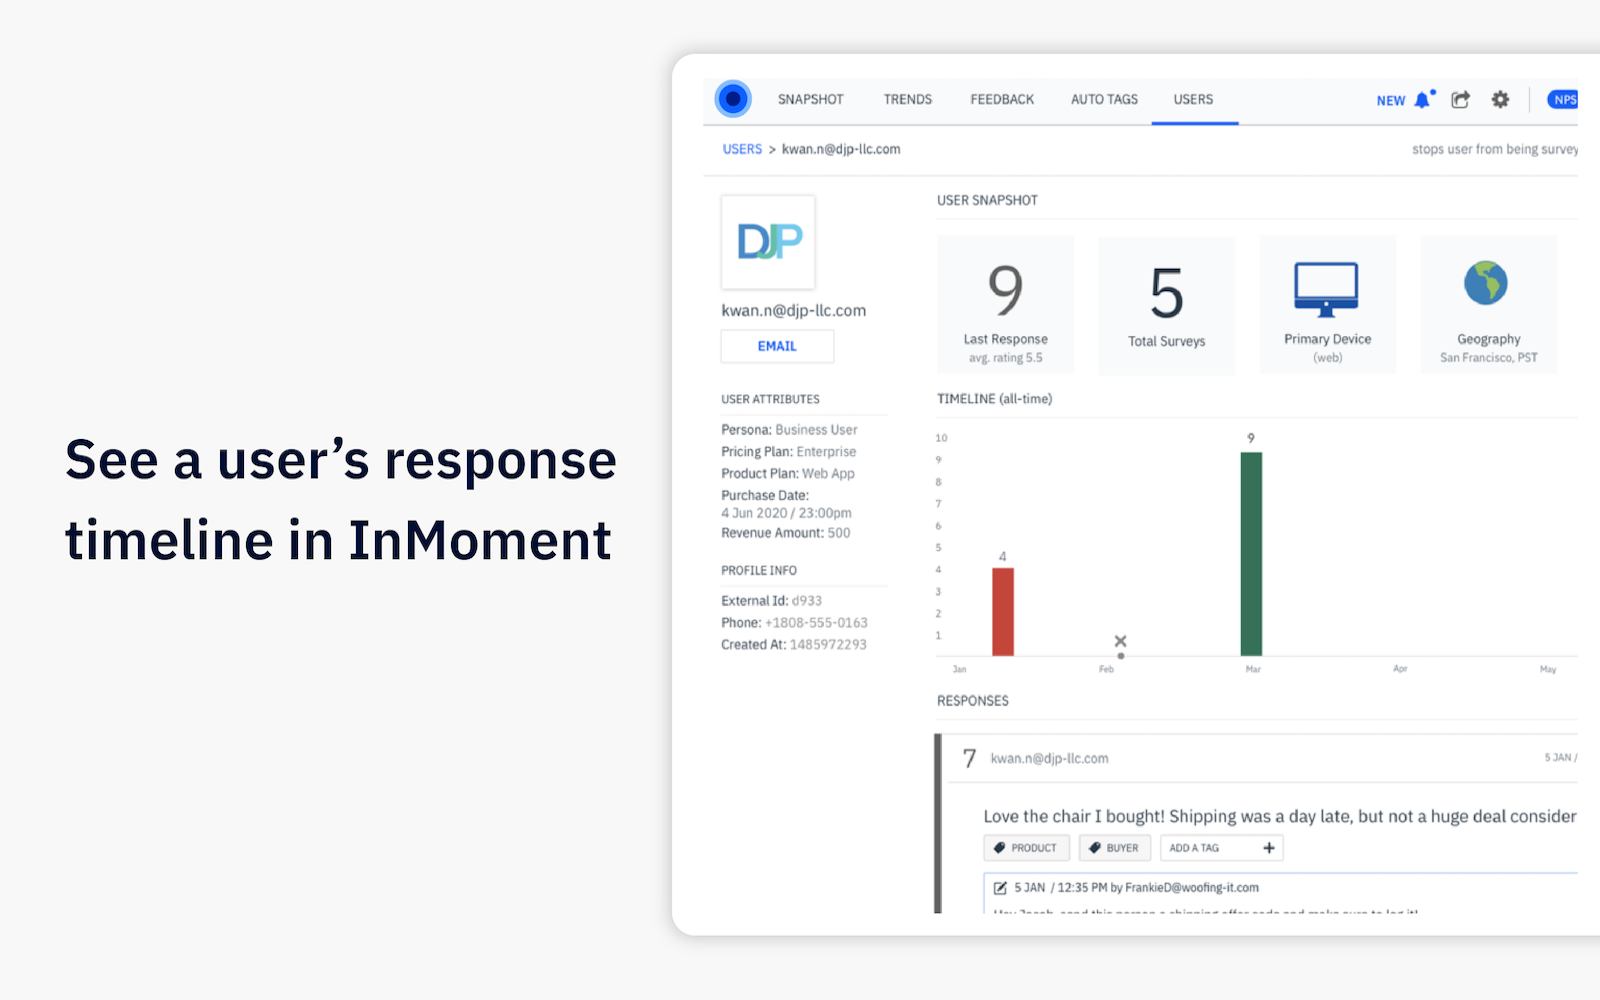Click the X marker near Feb on the timeline
This screenshot has width=1600, height=1000.
(1120, 639)
